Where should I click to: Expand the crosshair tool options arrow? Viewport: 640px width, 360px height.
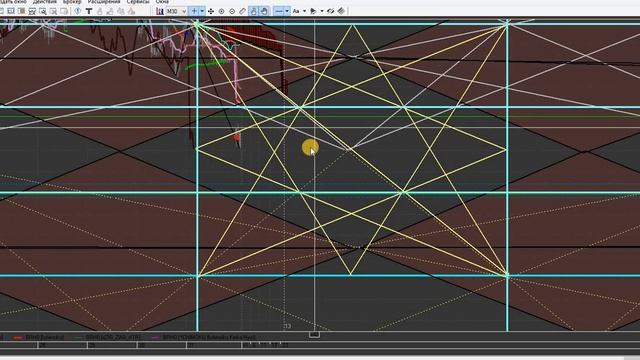pyautogui.click(x=202, y=11)
